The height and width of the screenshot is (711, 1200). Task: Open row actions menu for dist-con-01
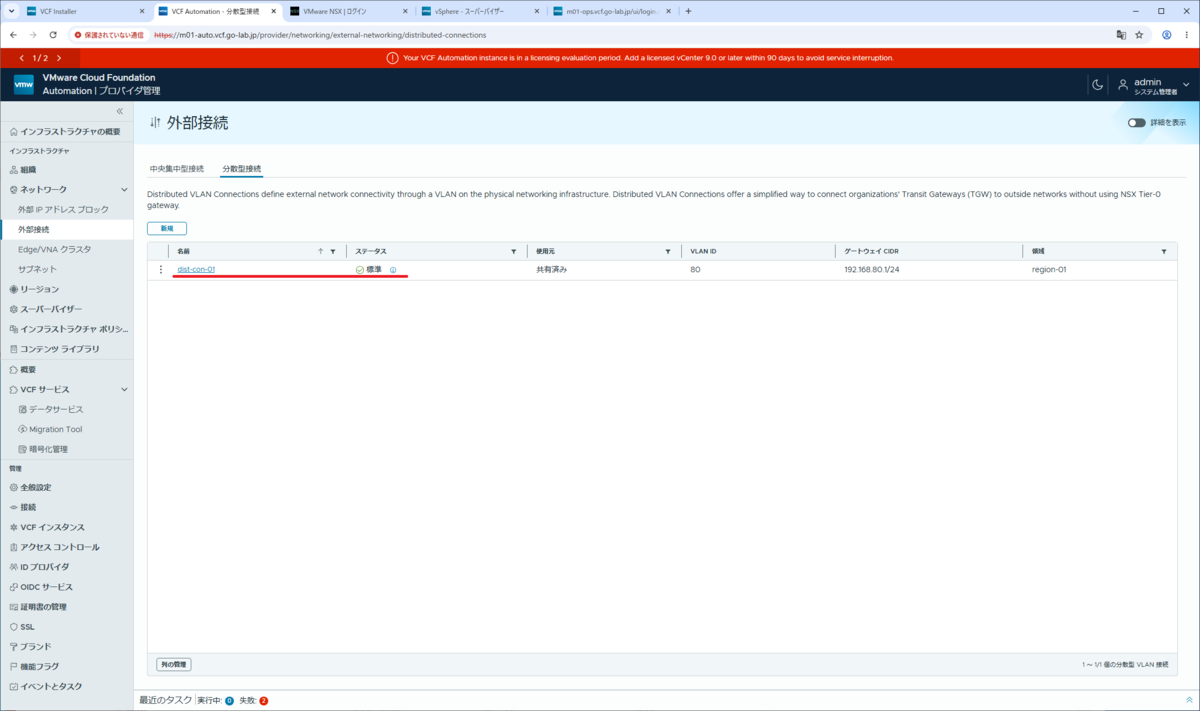pyautogui.click(x=161, y=269)
